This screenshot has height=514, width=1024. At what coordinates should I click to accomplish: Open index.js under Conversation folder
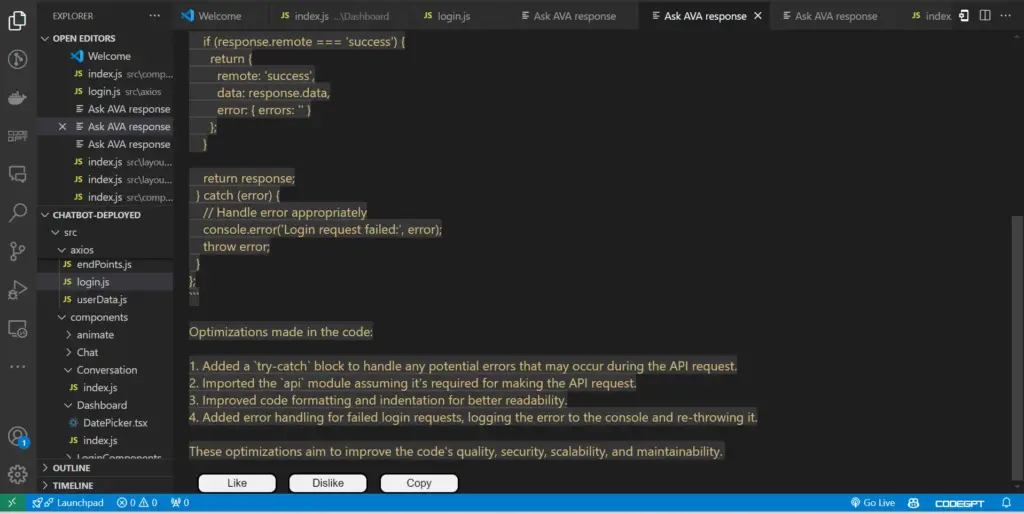105,388
